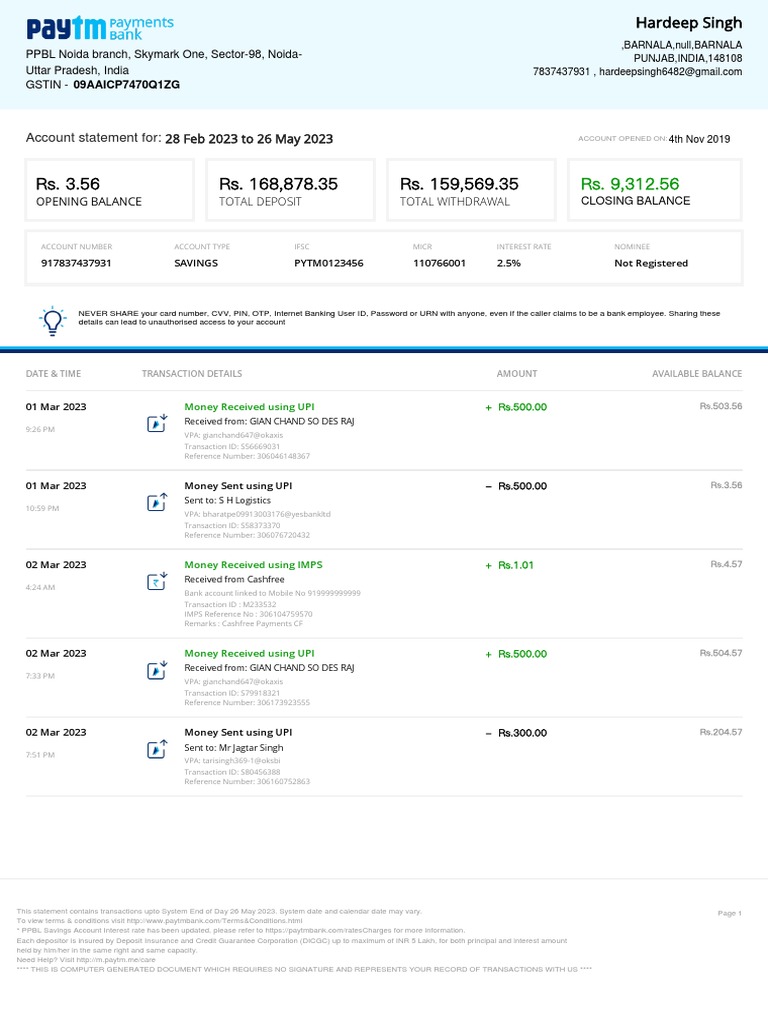The image size is (768, 1024).
Task: Click the Transaction Details column header
Action: (192, 374)
